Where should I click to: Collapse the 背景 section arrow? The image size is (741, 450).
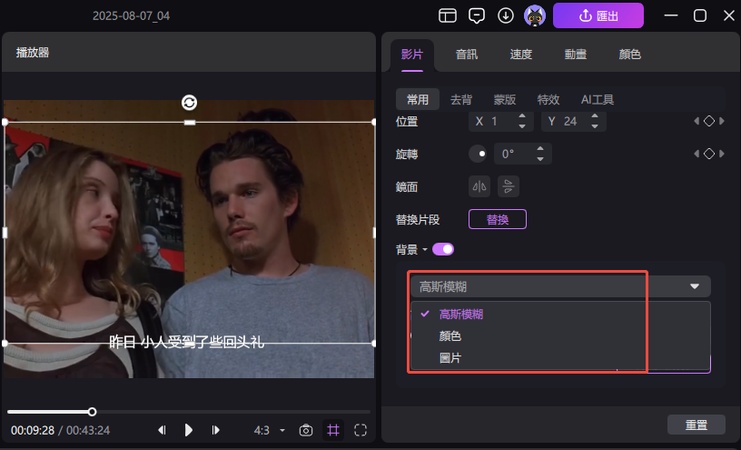425,250
